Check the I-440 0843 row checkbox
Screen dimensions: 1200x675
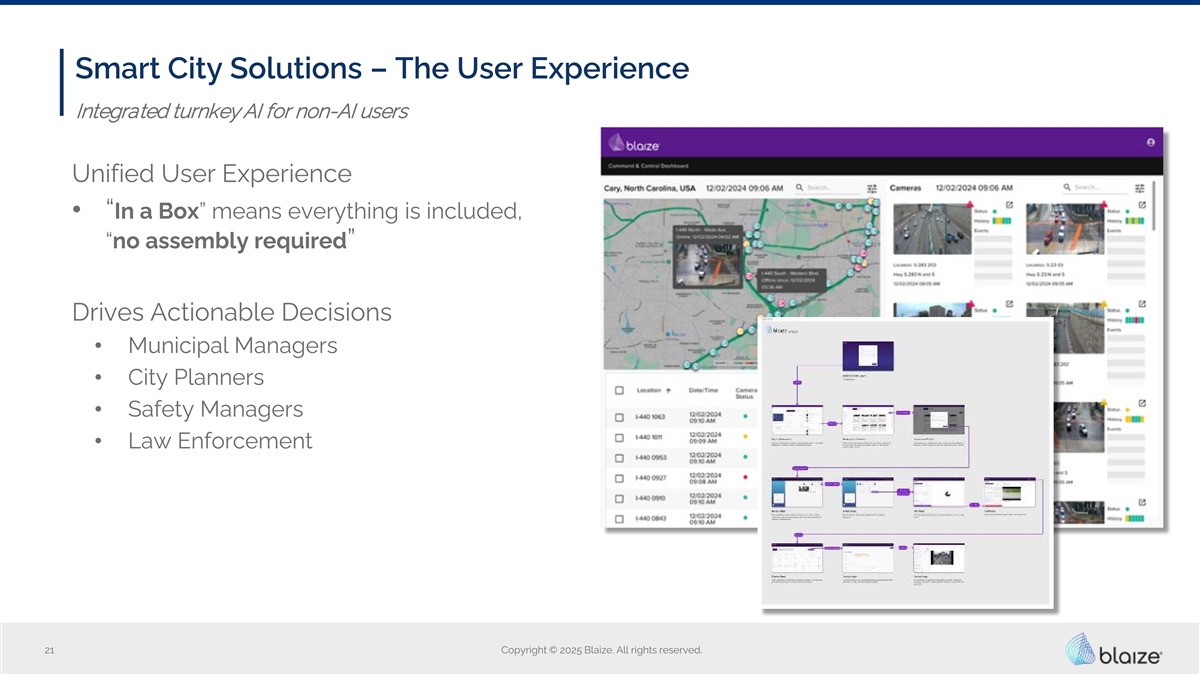pos(620,518)
